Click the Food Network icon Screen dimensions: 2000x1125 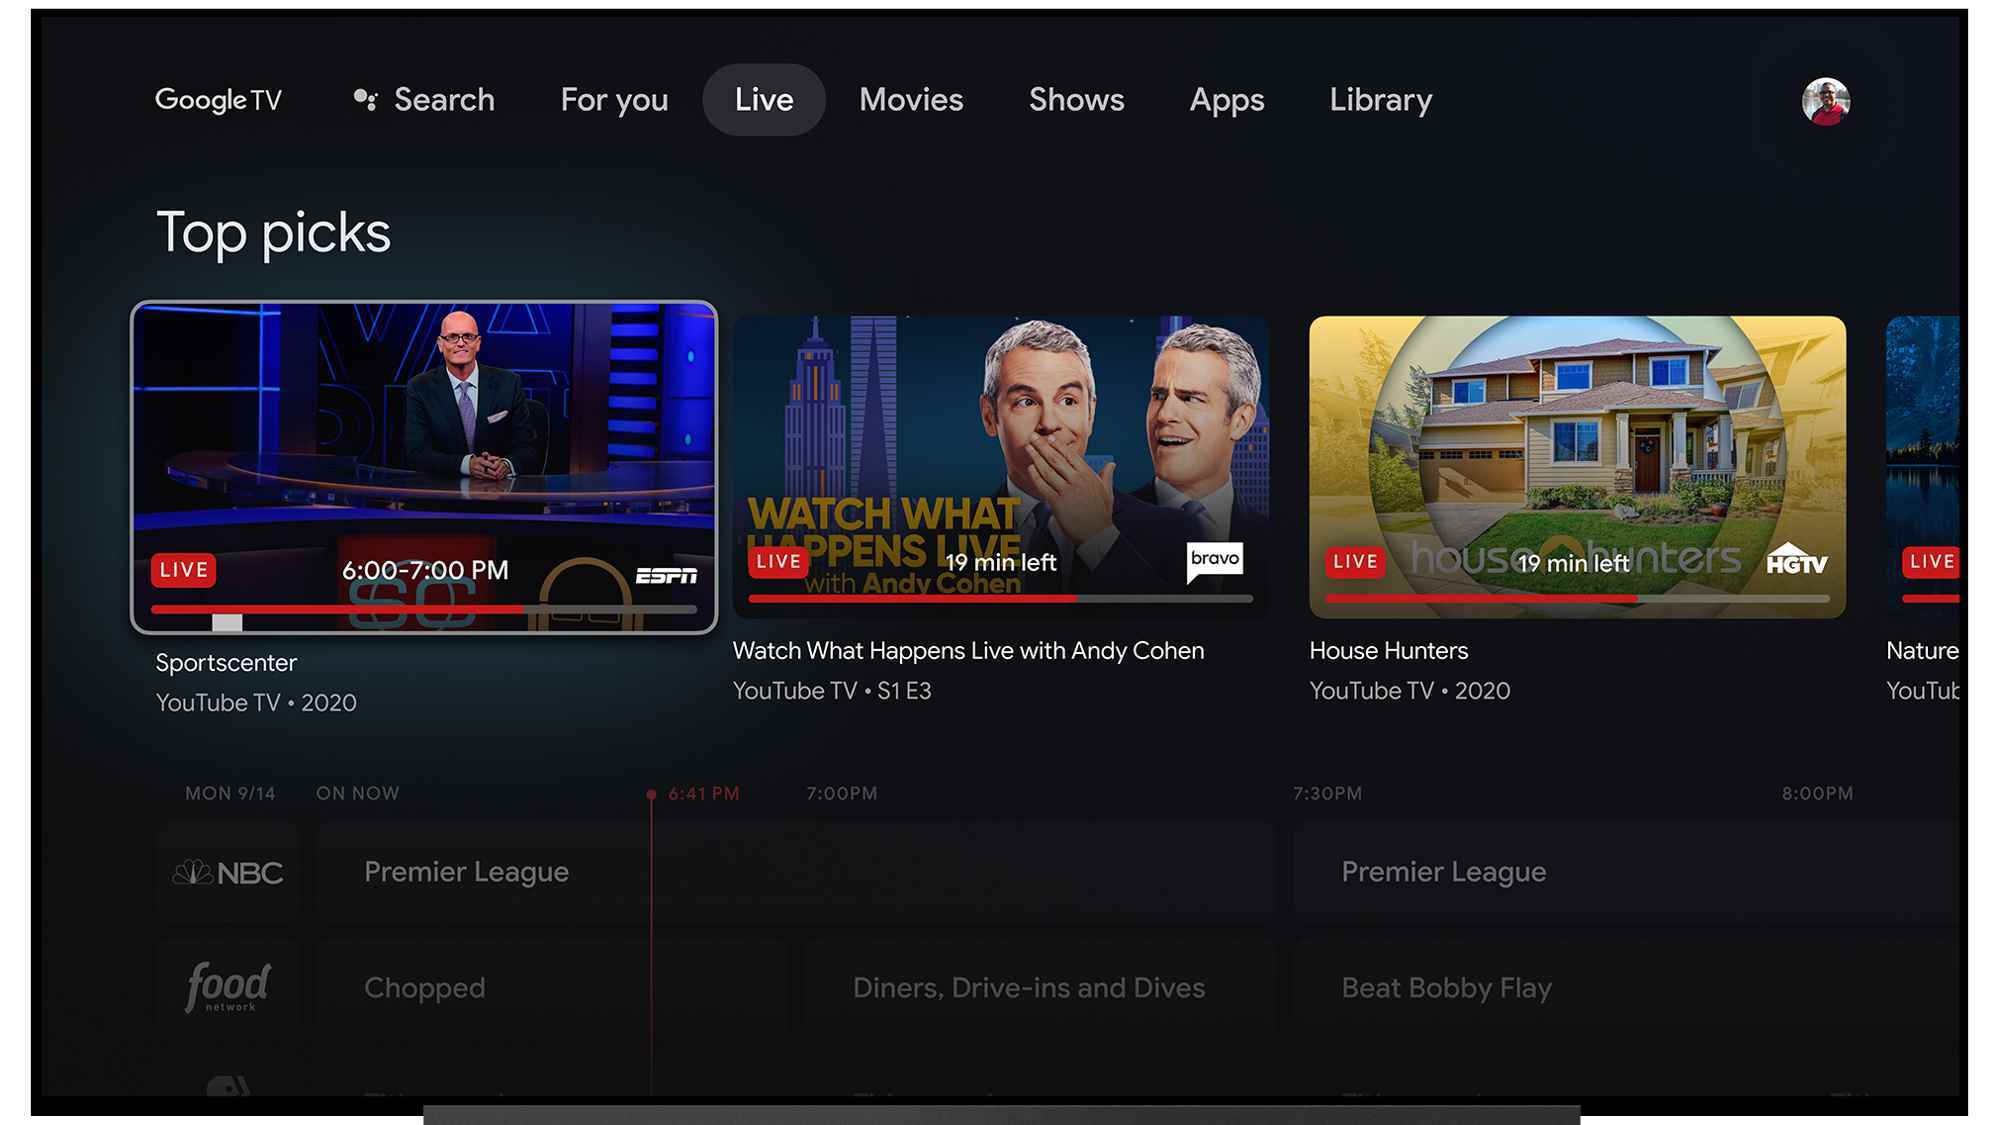point(229,986)
